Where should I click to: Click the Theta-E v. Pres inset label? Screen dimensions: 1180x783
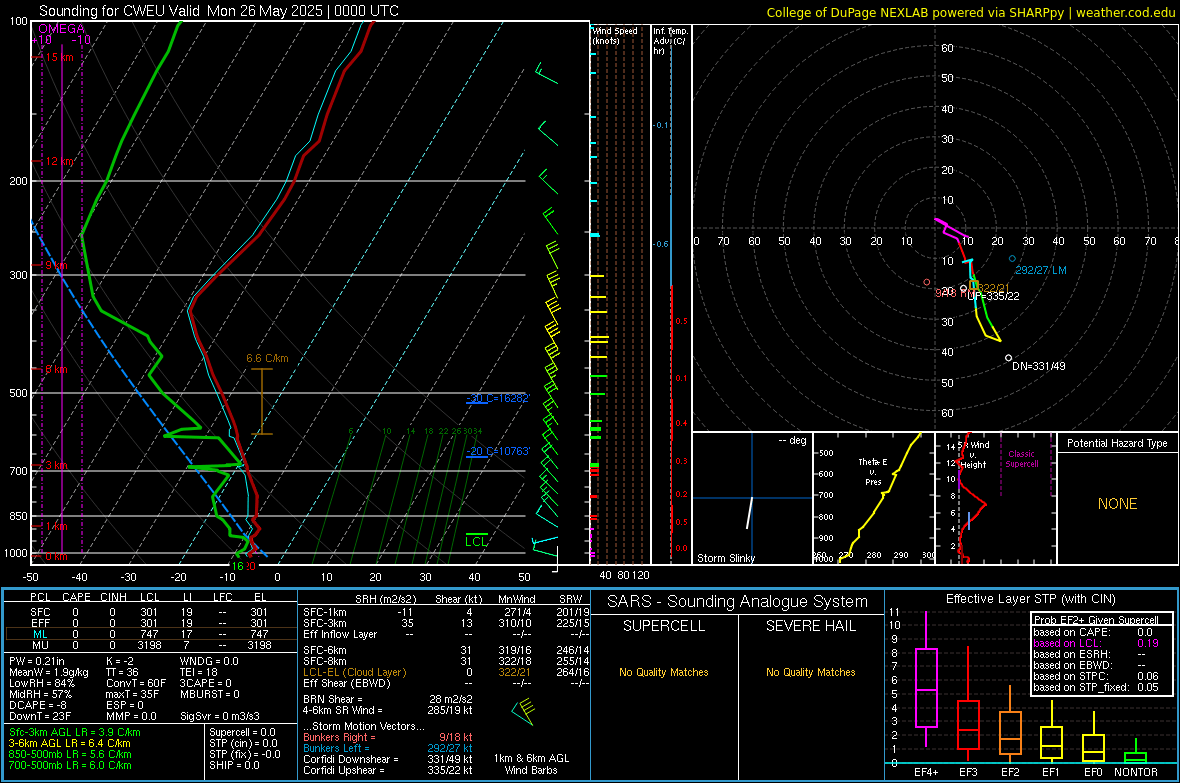click(x=873, y=471)
